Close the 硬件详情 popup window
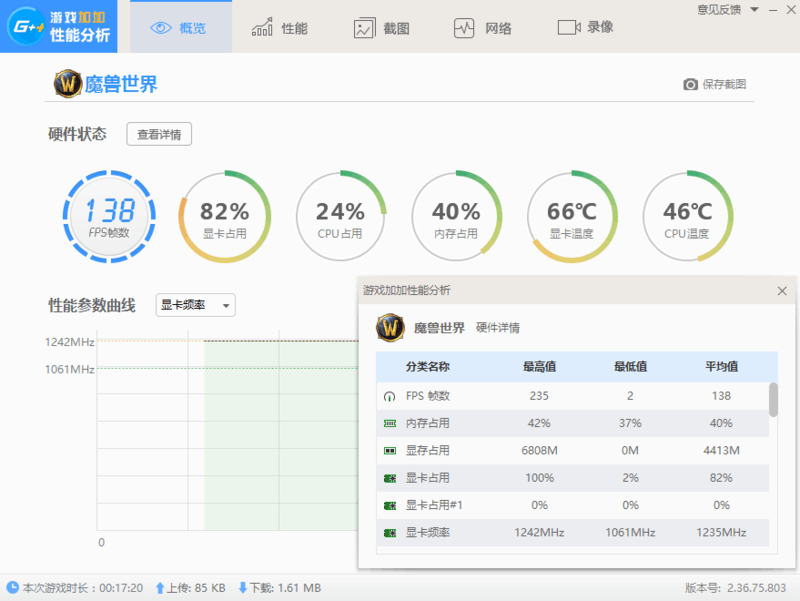This screenshot has height=601, width=800. click(782, 290)
